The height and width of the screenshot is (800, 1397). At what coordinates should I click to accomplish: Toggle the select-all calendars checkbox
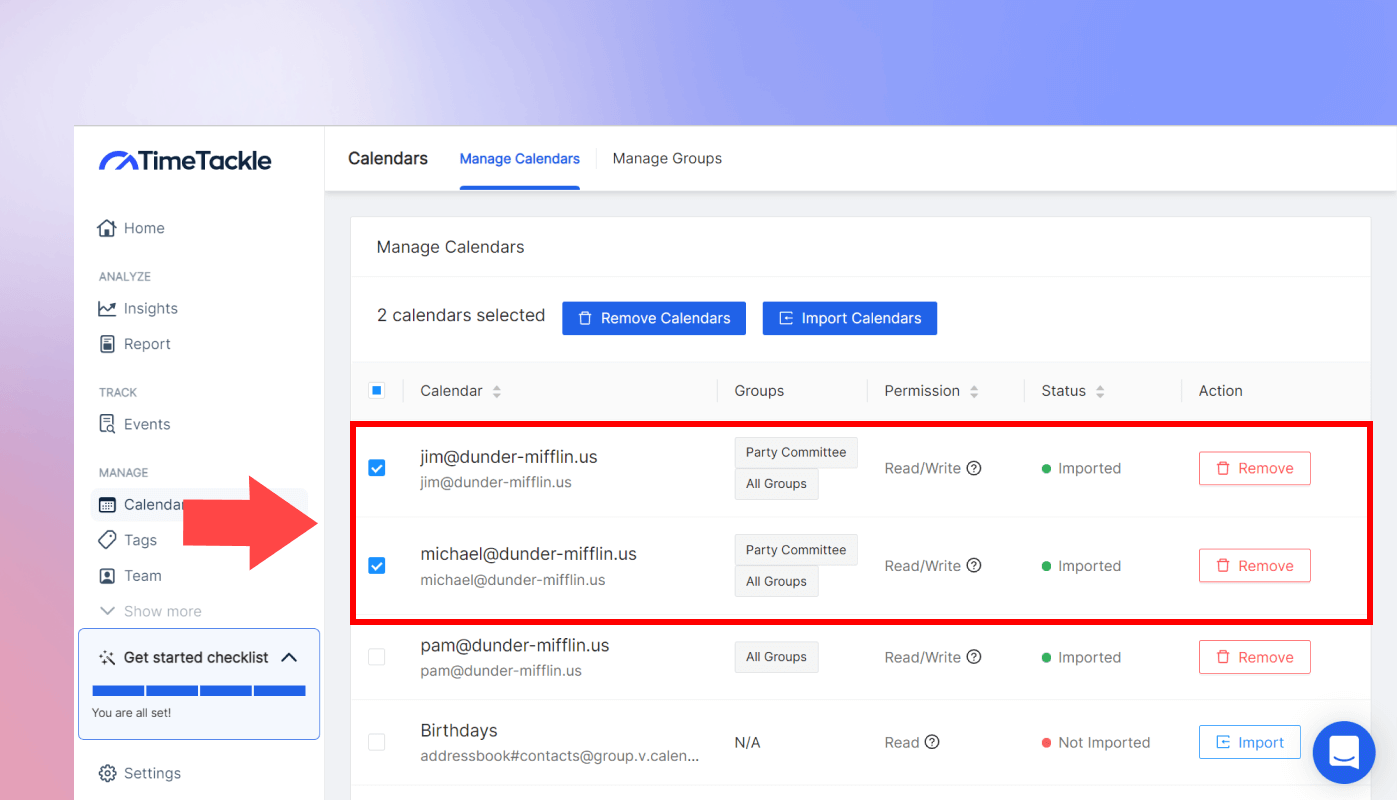(377, 390)
